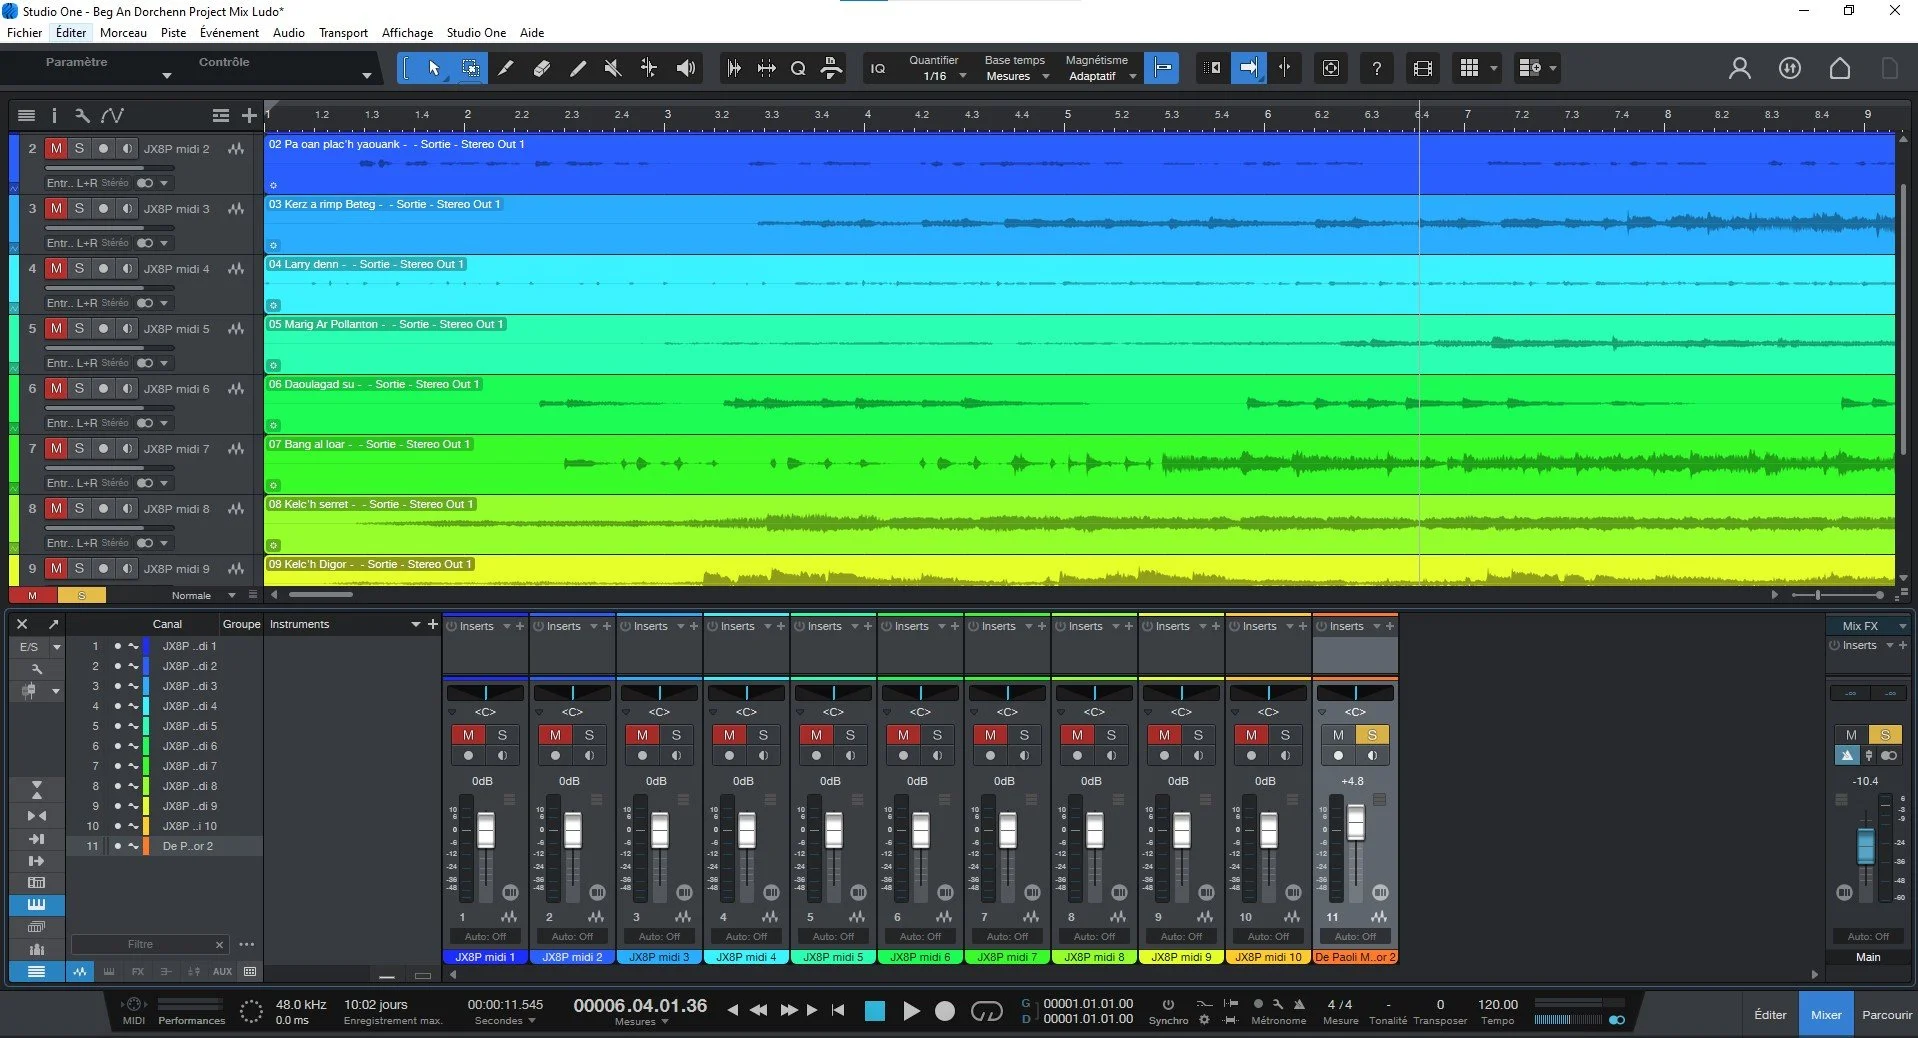
Task: Select the Eraser tool in the toolbar
Action: [541, 68]
